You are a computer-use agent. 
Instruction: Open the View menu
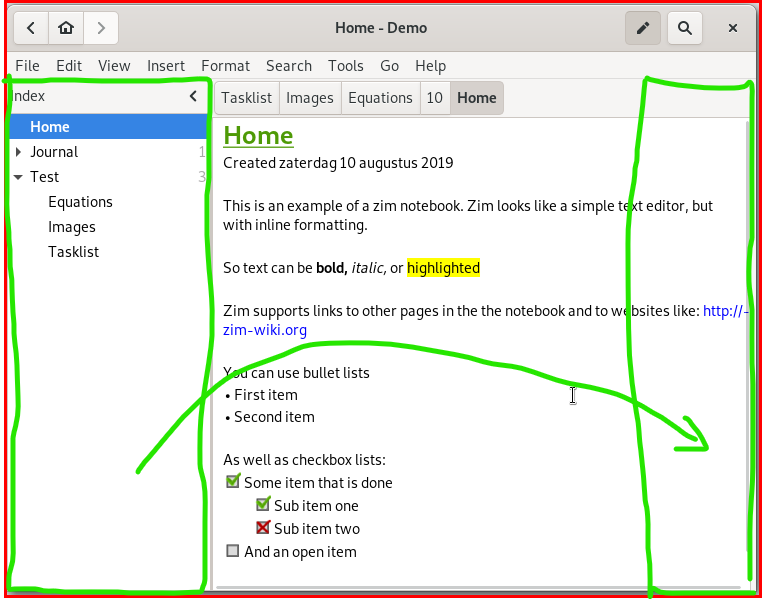114,66
